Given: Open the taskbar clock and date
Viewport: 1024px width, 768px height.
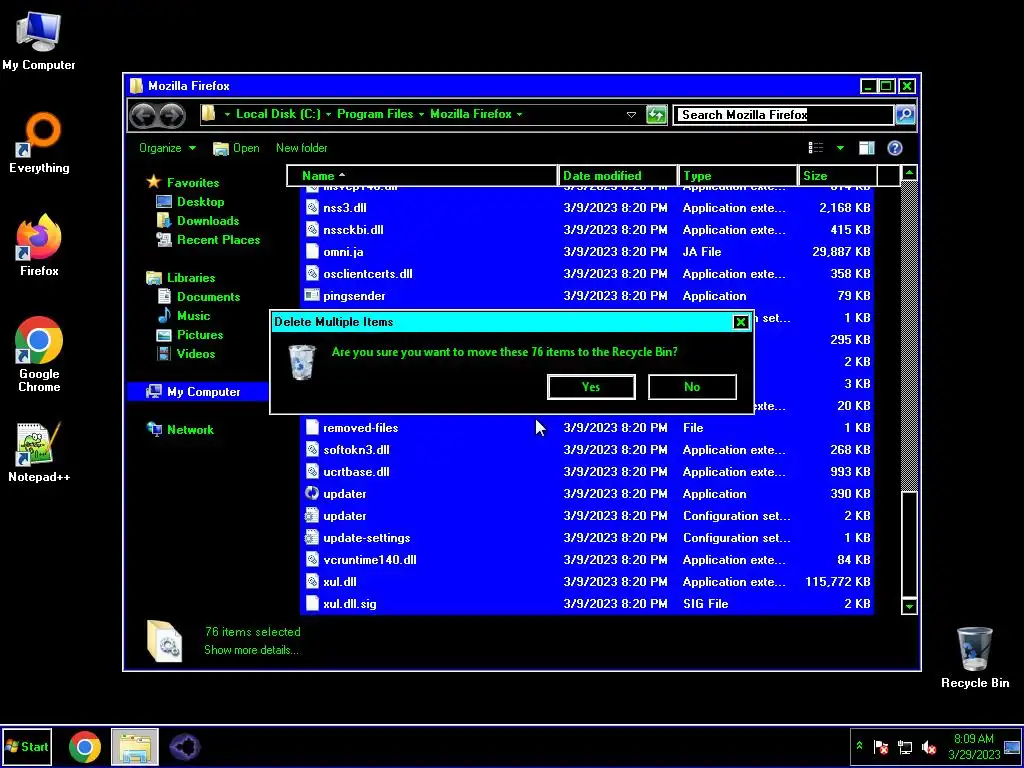Looking at the screenshot, I should (x=974, y=746).
